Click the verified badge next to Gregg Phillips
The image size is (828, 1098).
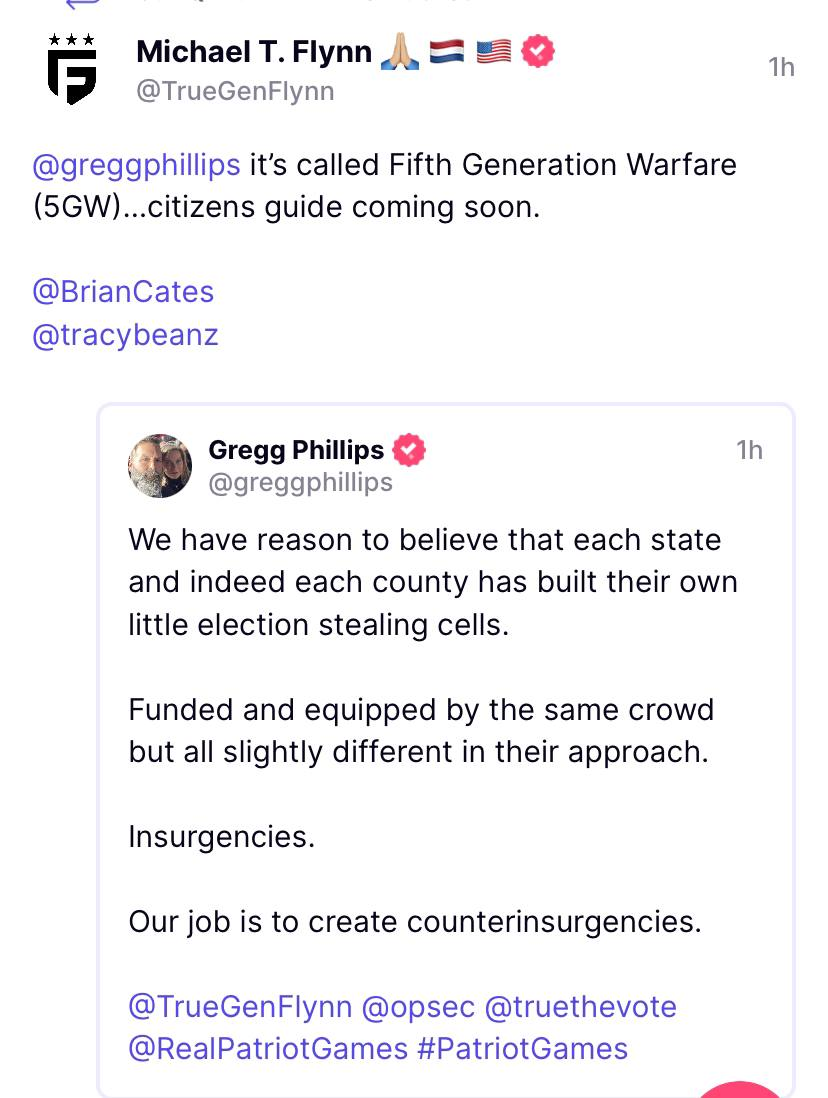click(x=409, y=450)
